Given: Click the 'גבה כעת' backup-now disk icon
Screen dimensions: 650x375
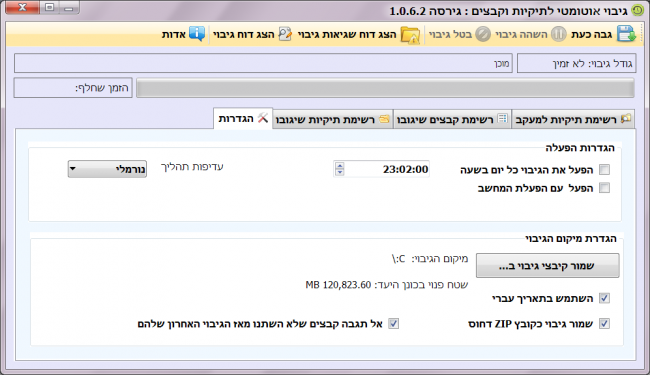Looking at the screenshot, I should click(x=626, y=34).
